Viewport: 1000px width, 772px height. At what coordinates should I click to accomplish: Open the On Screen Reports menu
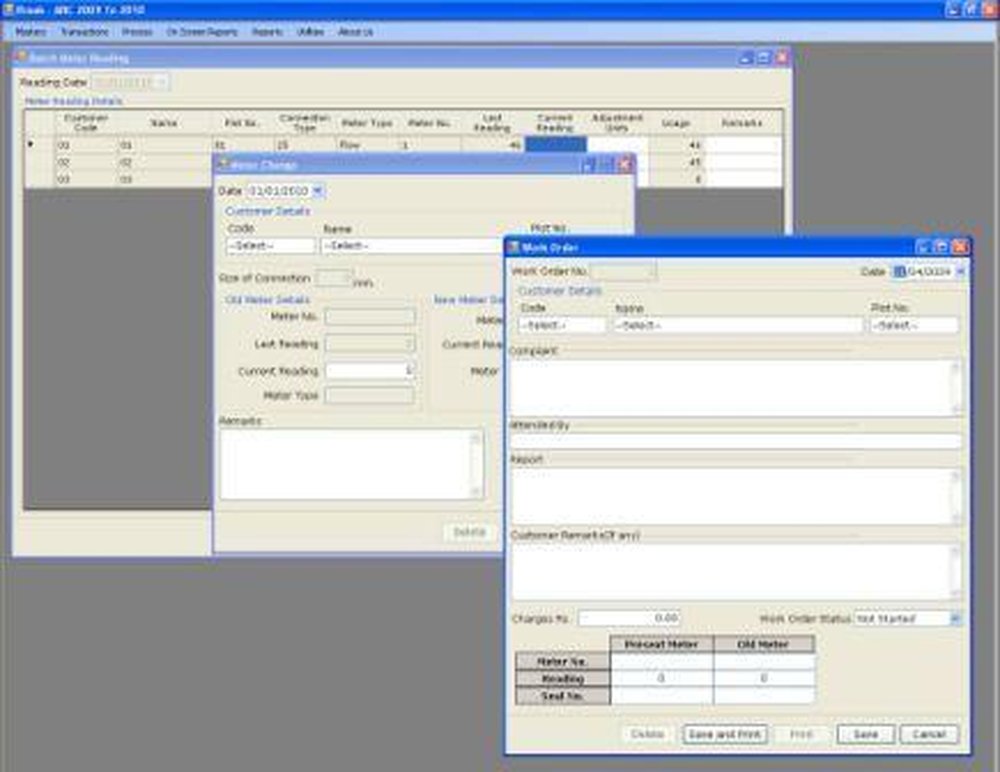pos(202,32)
